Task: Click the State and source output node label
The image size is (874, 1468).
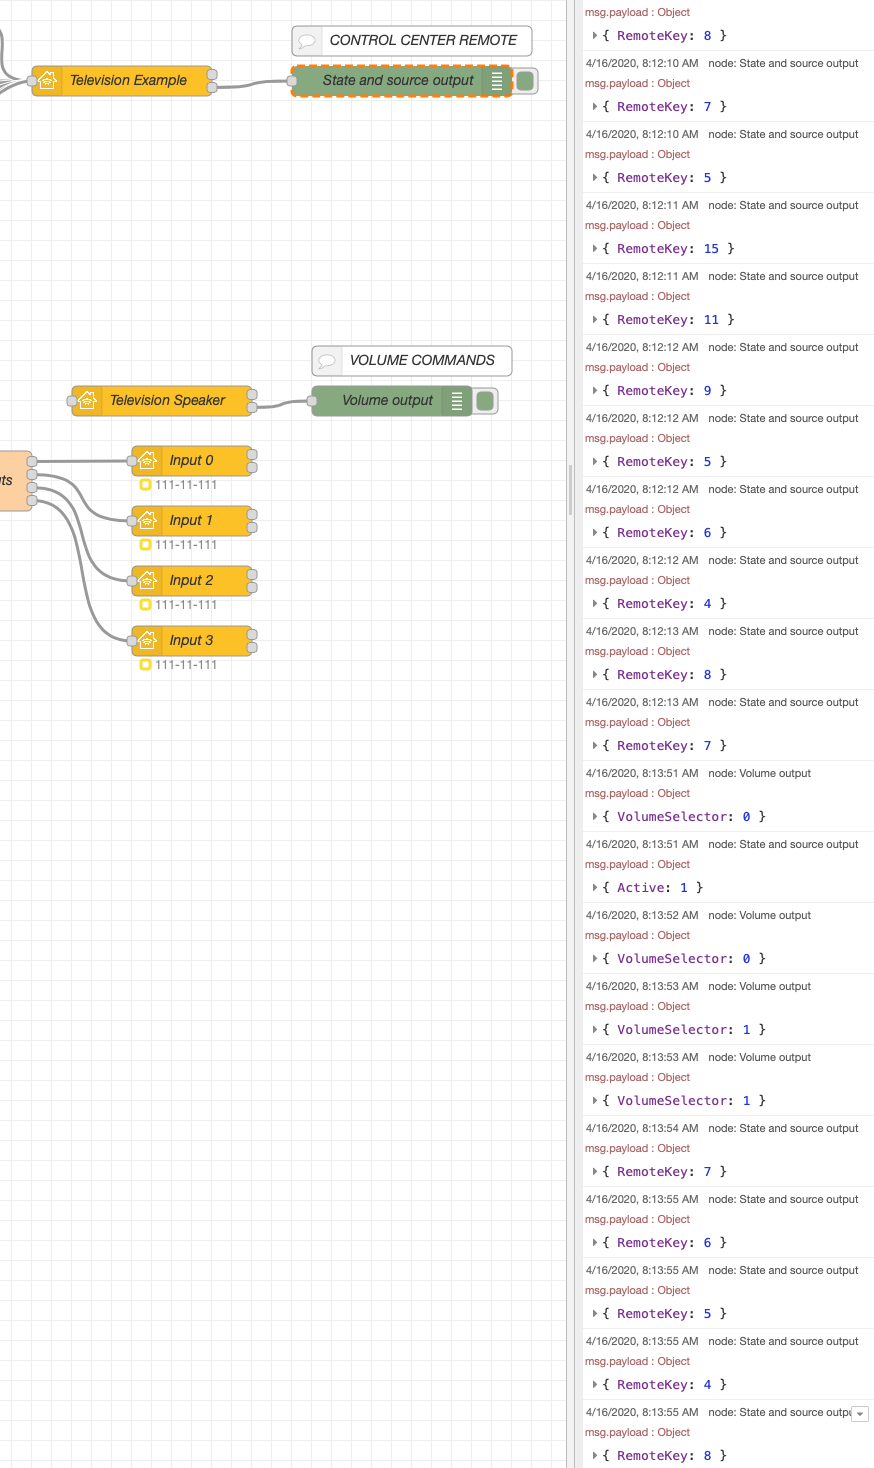Action: pyautogui.click(x=398, y=81)
